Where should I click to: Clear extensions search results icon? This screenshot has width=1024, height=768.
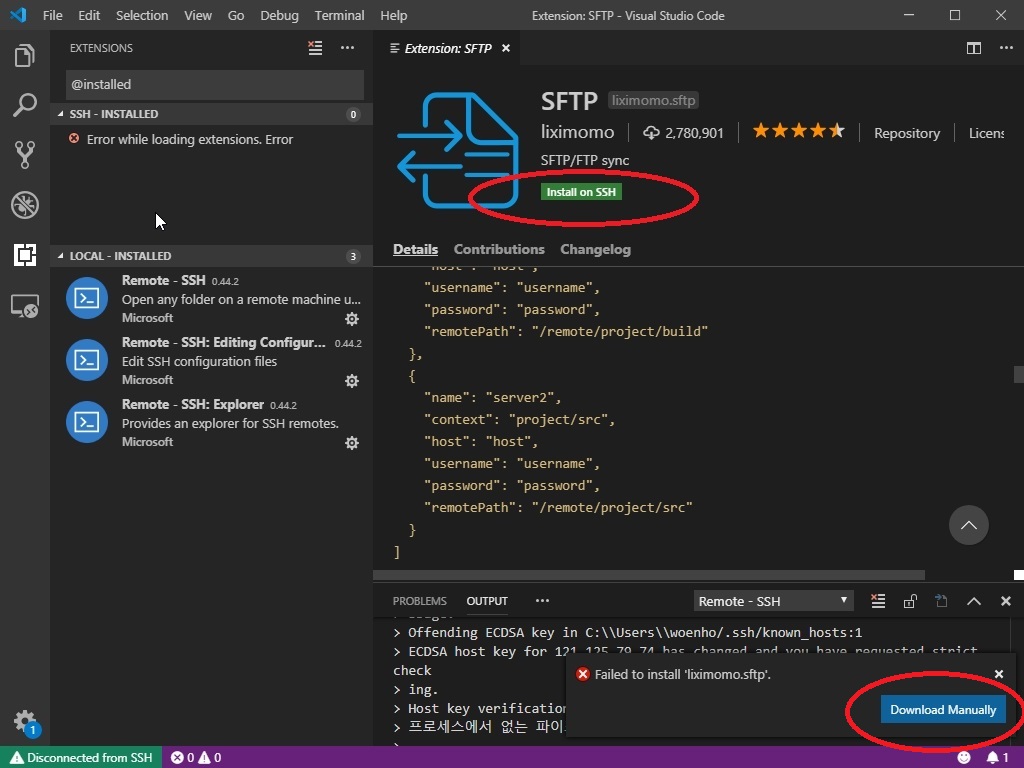(315, 48)
